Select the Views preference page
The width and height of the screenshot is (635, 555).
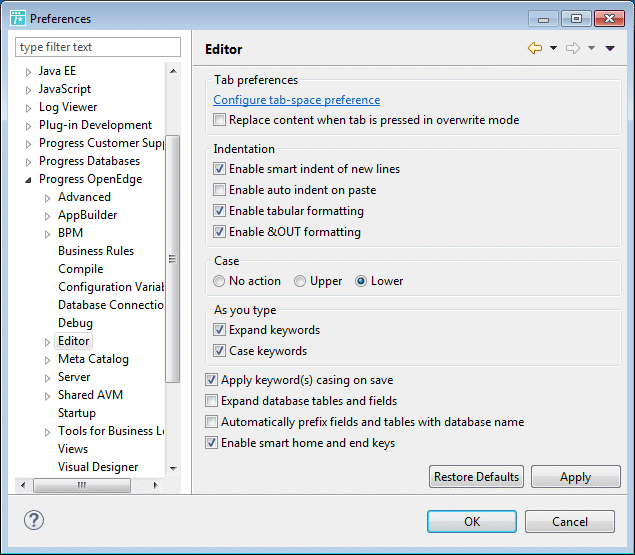coord(73,449)
